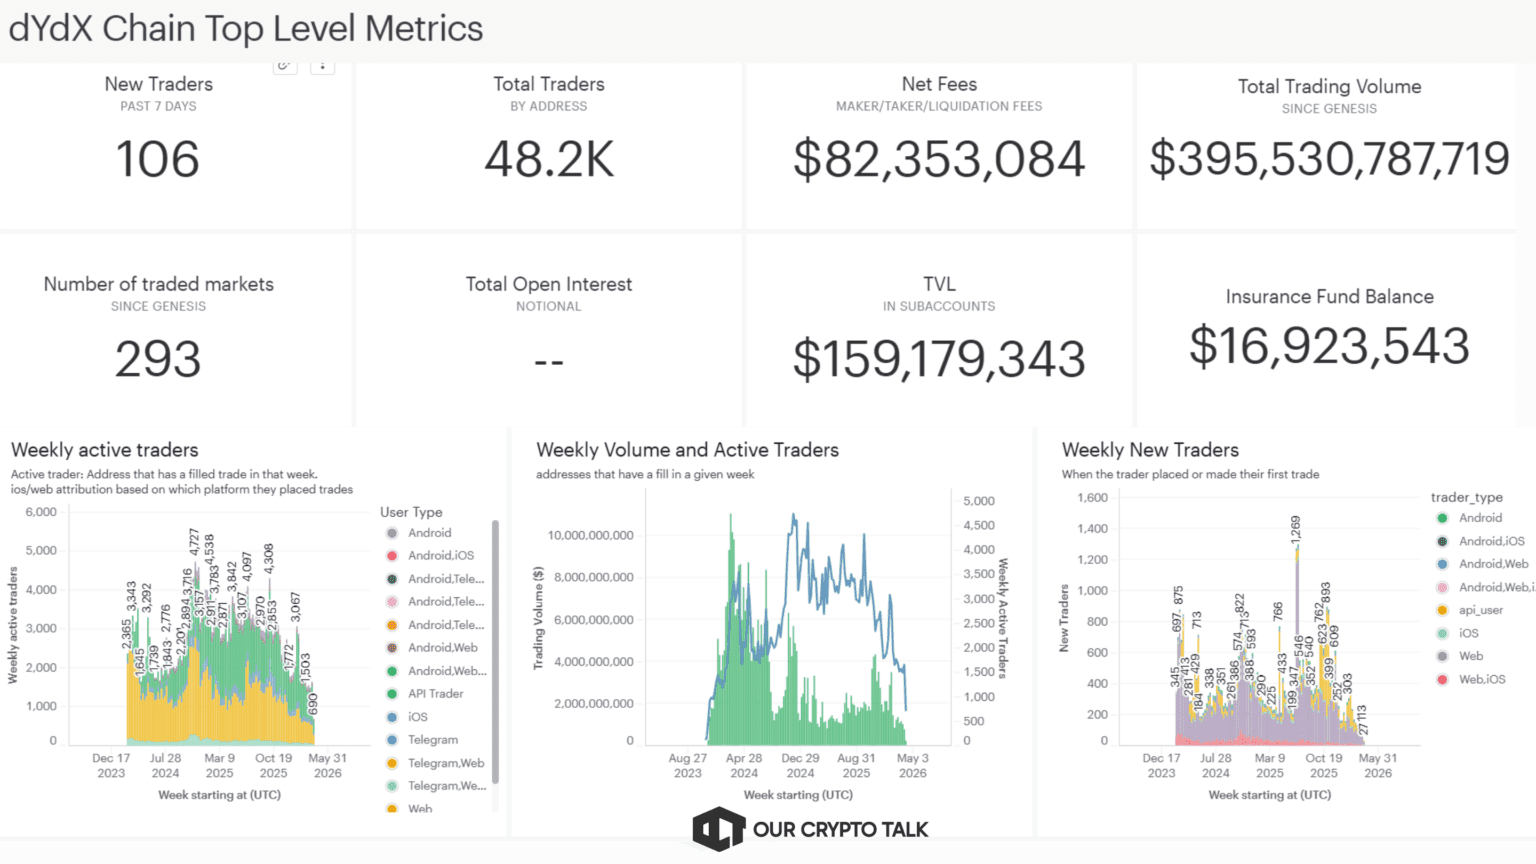Viewport: 1536px width, 864px height.
Task: Open the three-dot menu on New Traders card
Action: [x=322, y=66]
